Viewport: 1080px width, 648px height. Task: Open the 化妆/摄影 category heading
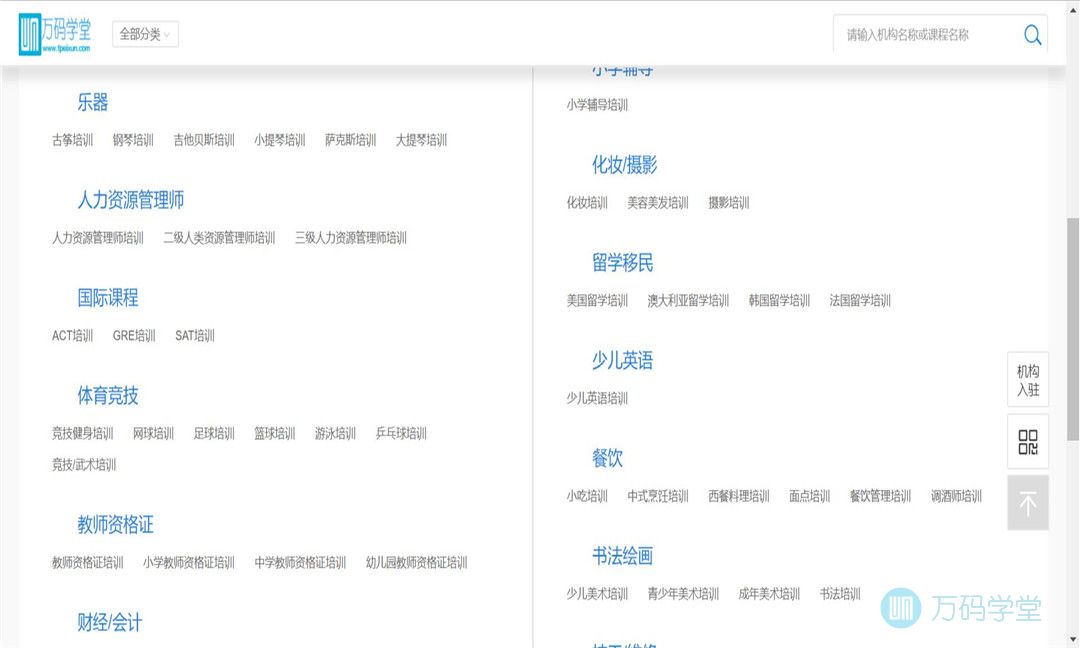pyautogui.click(x=624, y=165)
